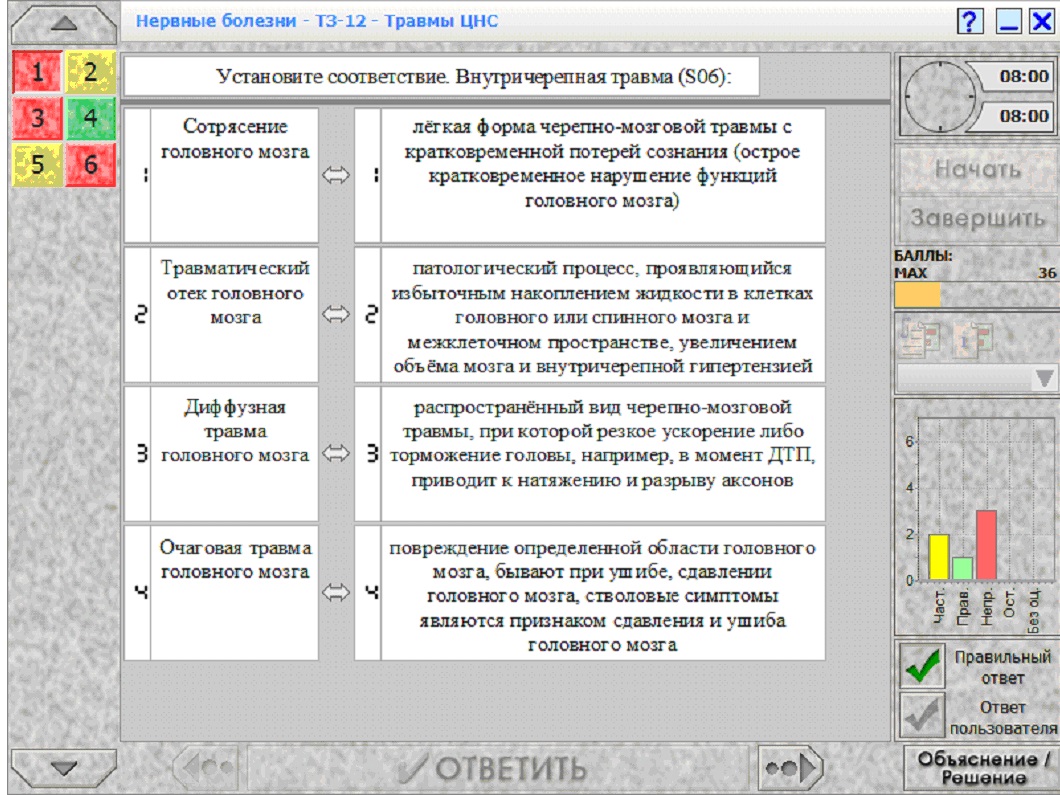Image resolution: width=1060 pixels, height=795 pixels.
Task: Go to yellow question 5 tile
Action: coord(37,164)
